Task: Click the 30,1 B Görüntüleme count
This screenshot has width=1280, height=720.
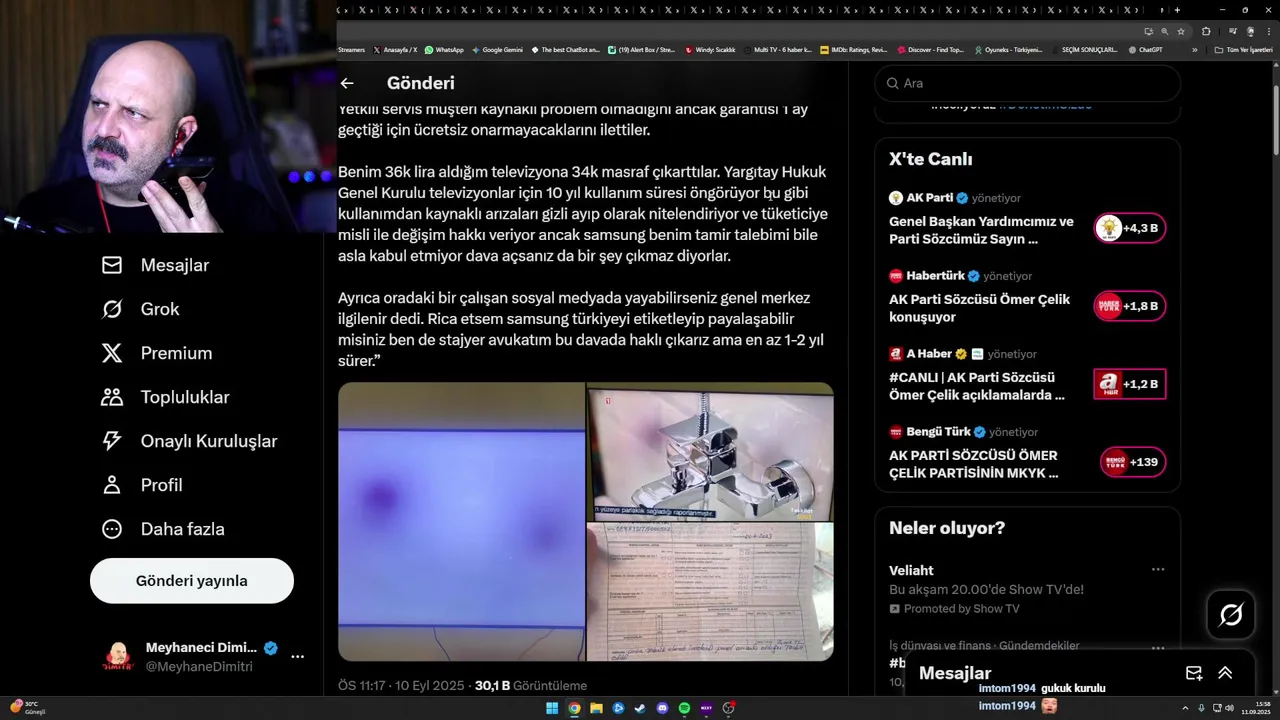Action: 531,686
